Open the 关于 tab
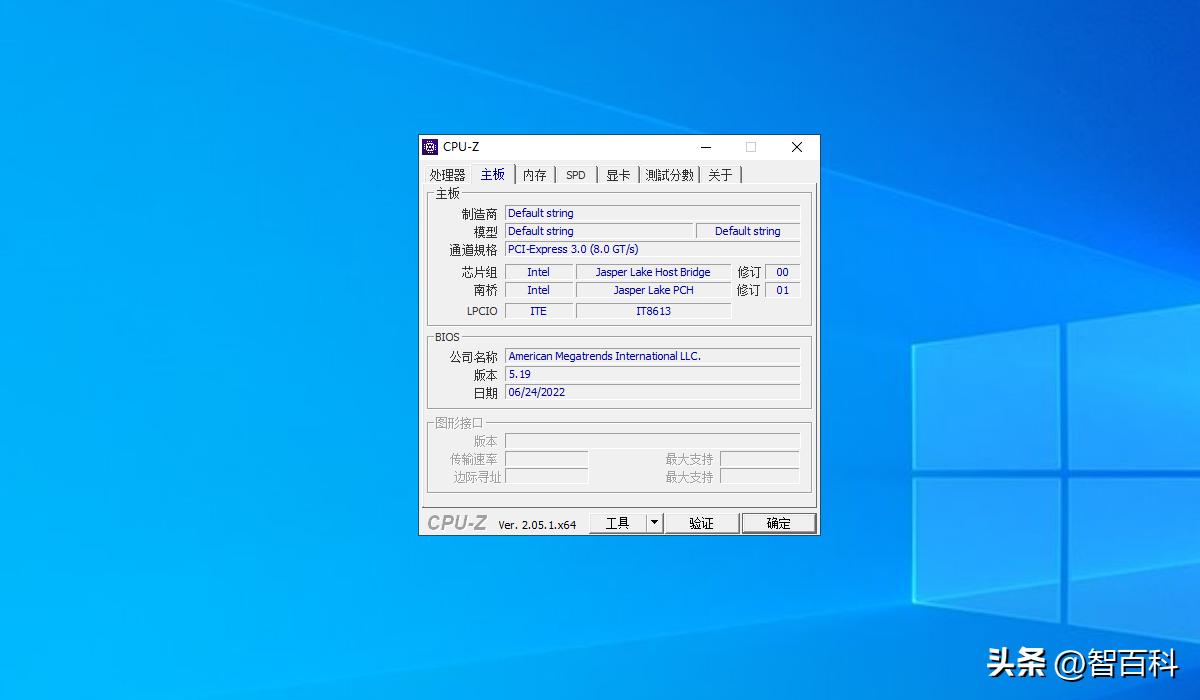The image size is (1200, 700). click(x=719, y=174)
